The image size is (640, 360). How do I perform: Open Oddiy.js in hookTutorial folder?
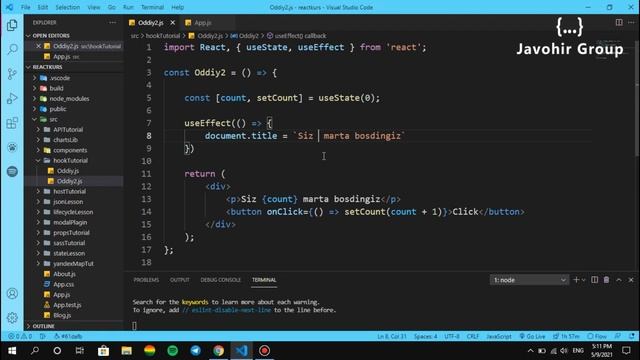[68, 171]
